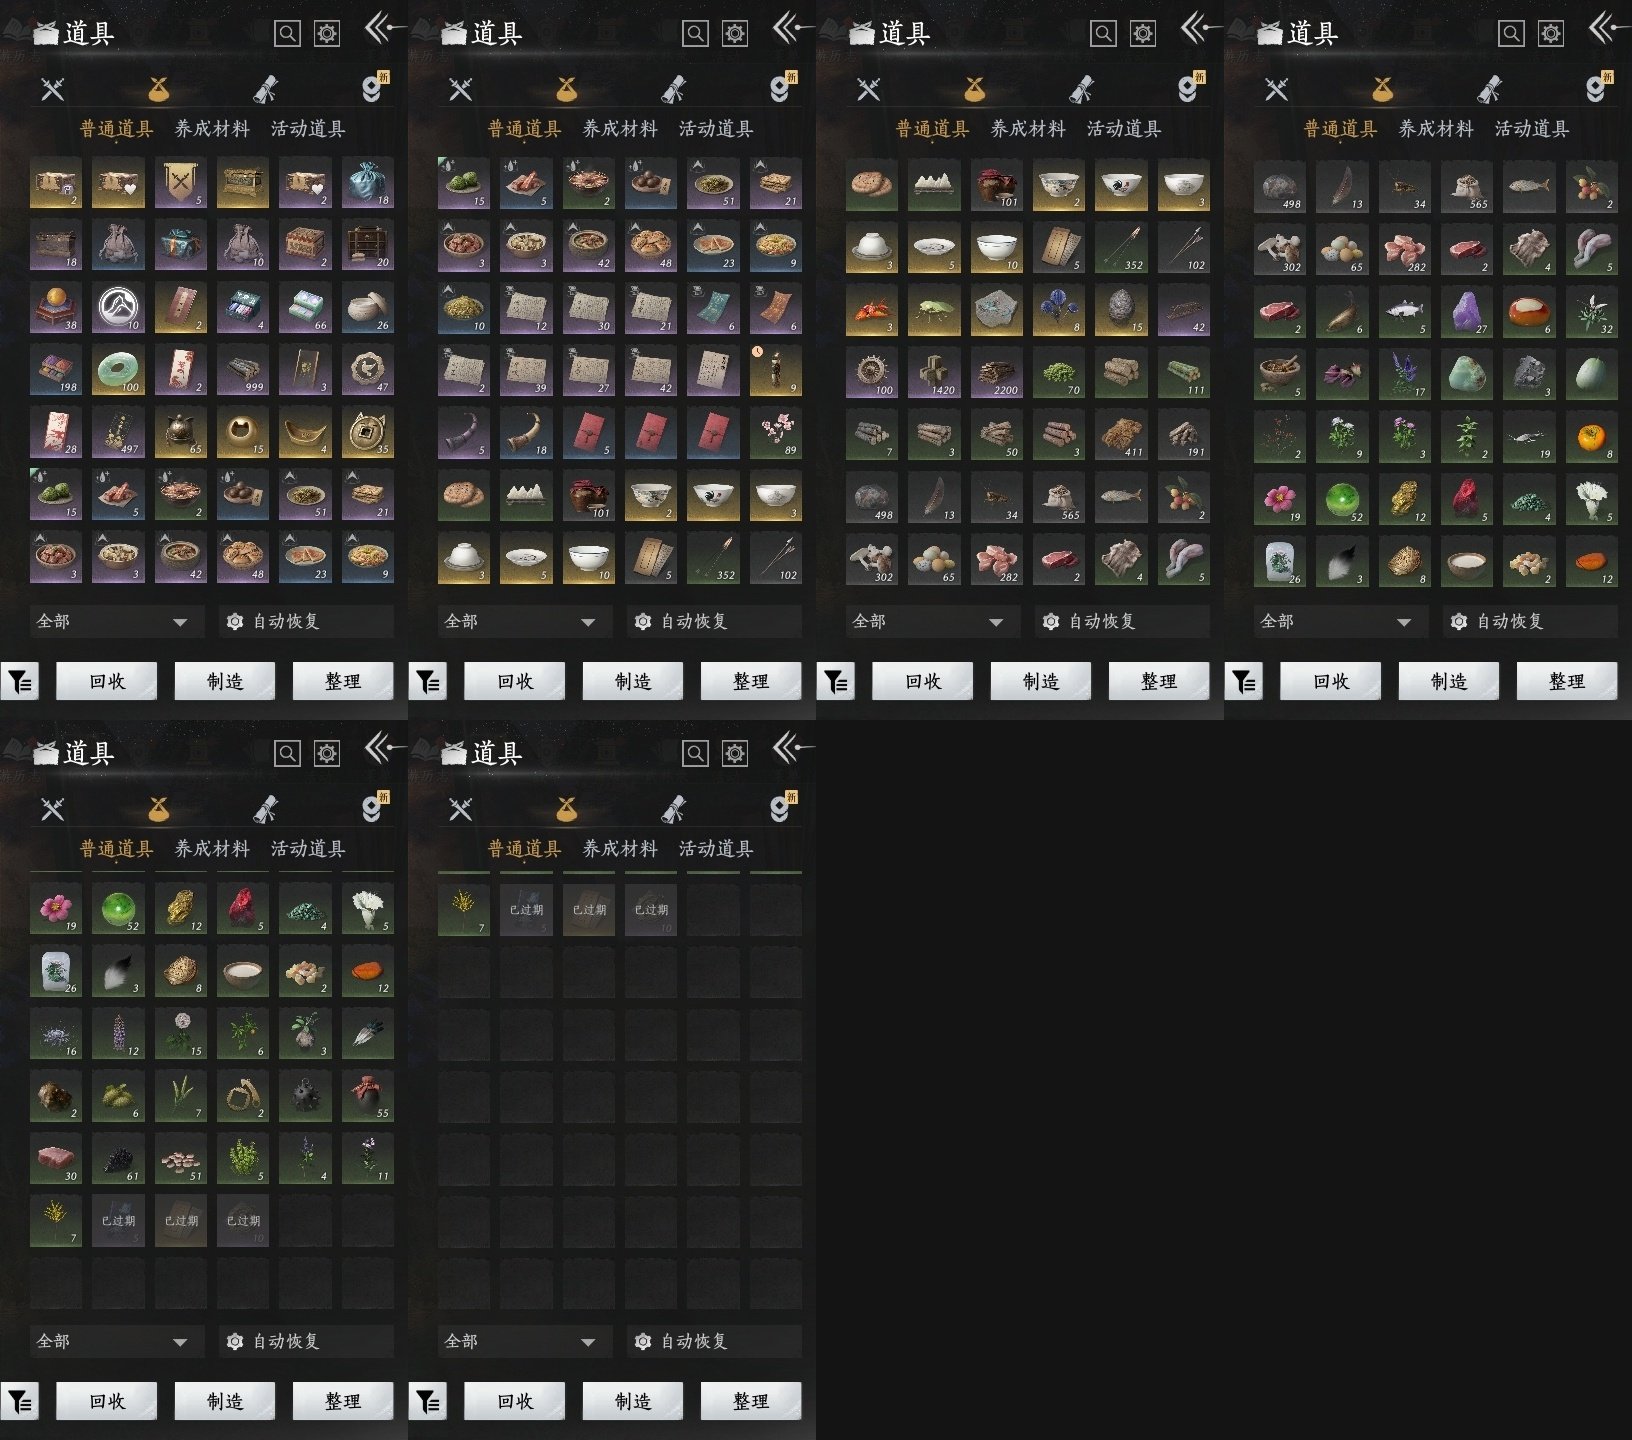This screenshot has height=1440, width=1632.
Task: Click 整理 button in panel with red pouch 55
Action: click(343, 1401)
